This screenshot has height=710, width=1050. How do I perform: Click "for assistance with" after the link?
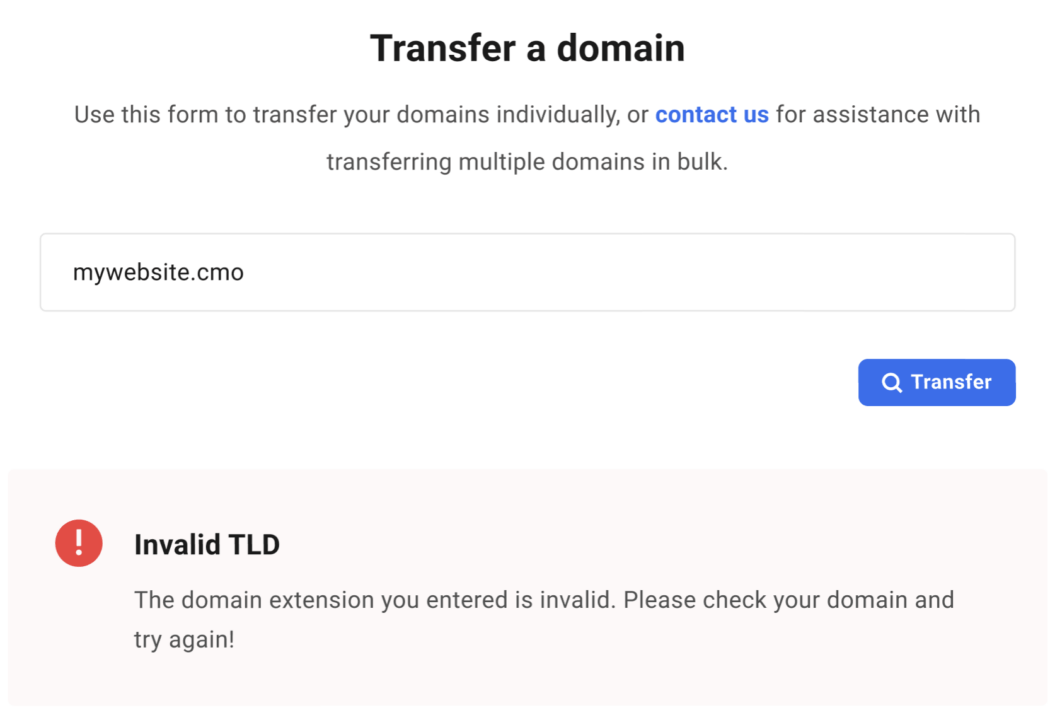(x=878, y=114)
